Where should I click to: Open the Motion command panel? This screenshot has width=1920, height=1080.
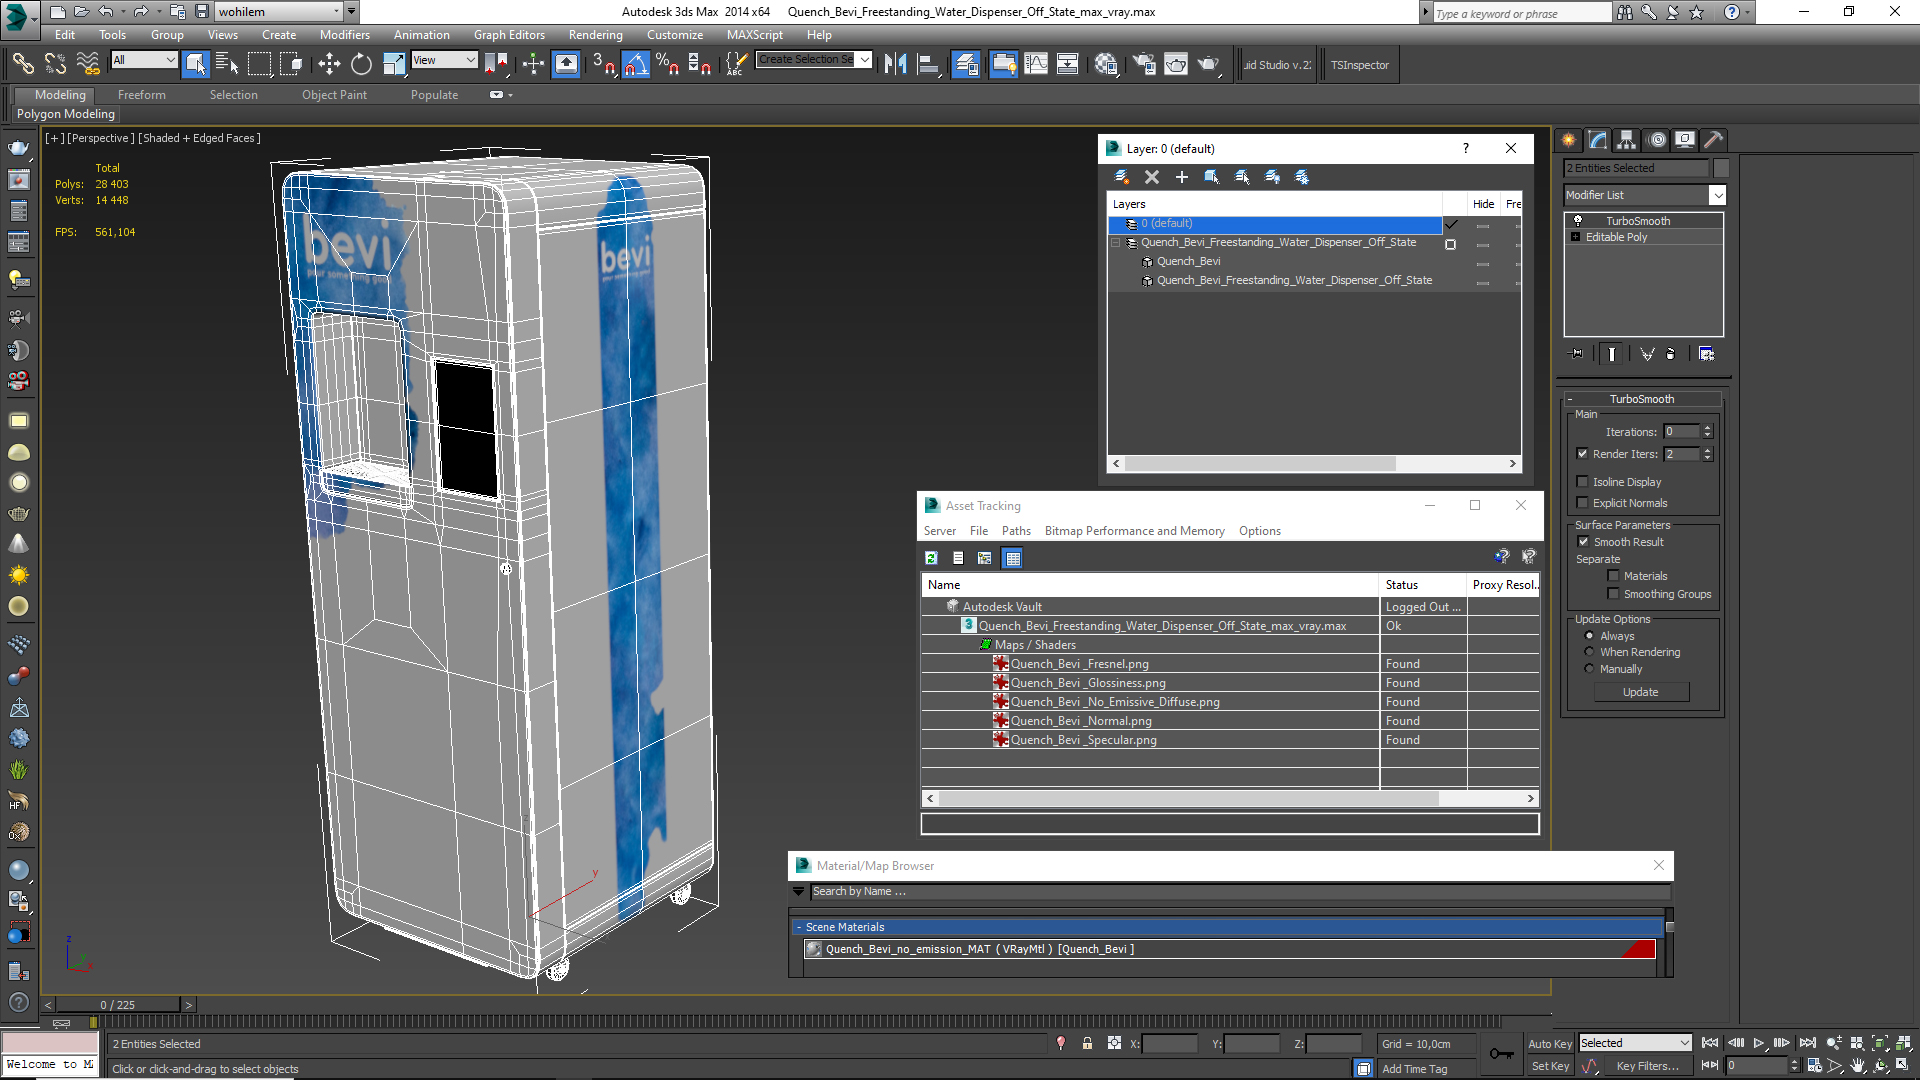(x=1657, y=140)
